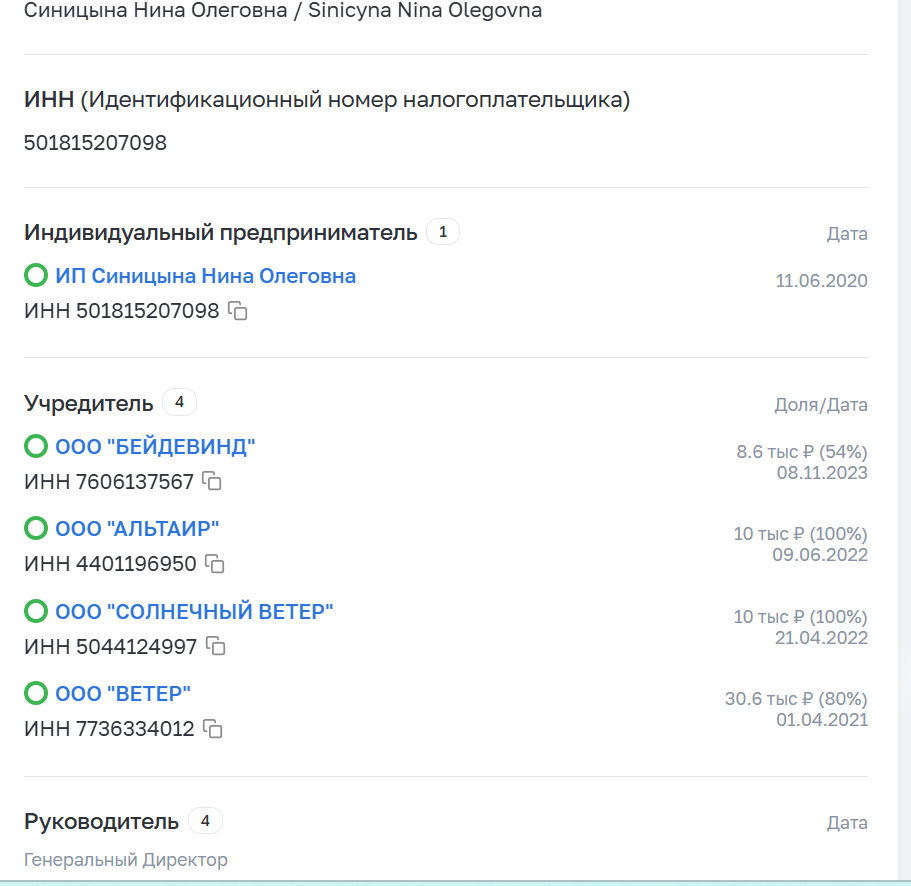
Task: Expand the Учредитель section
Action: tap(88, 402)
